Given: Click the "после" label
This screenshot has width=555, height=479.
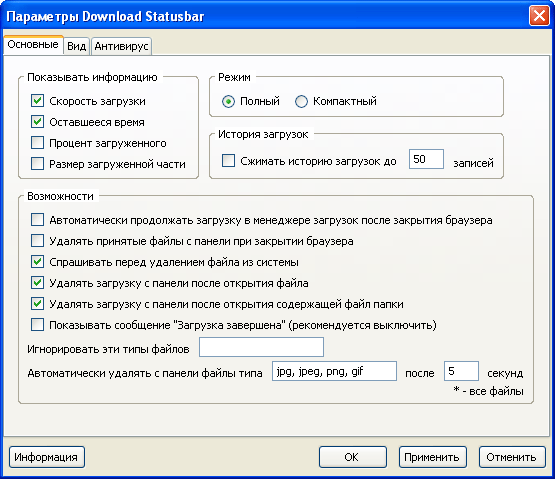Looking at the screenshot, I should coord(420,373).
